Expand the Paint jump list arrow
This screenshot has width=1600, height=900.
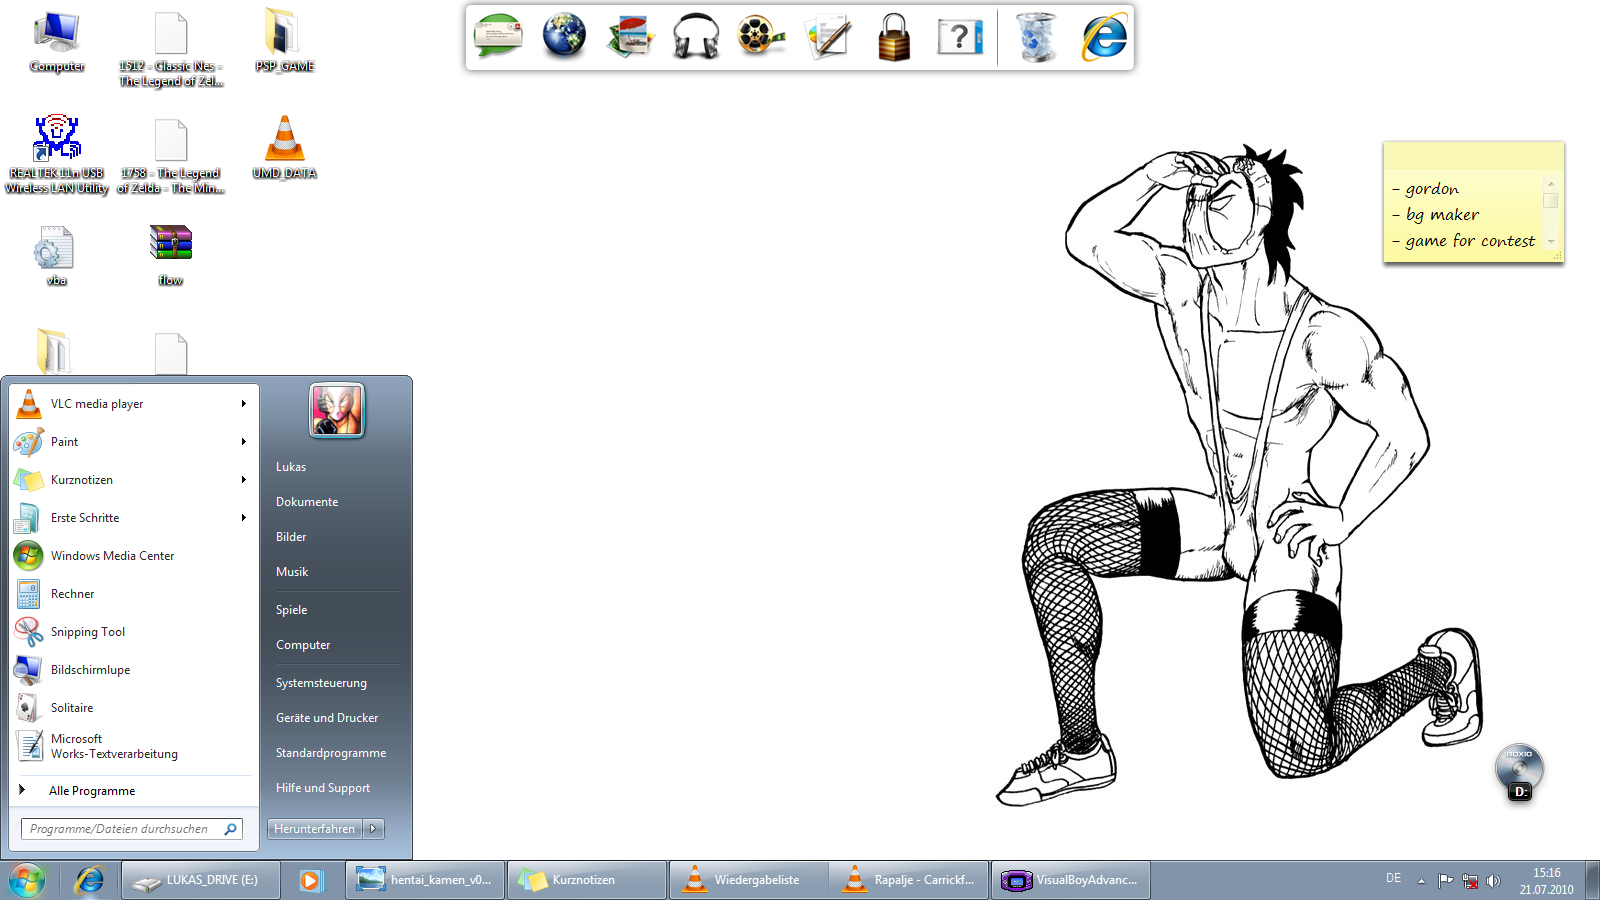(243, 442)
